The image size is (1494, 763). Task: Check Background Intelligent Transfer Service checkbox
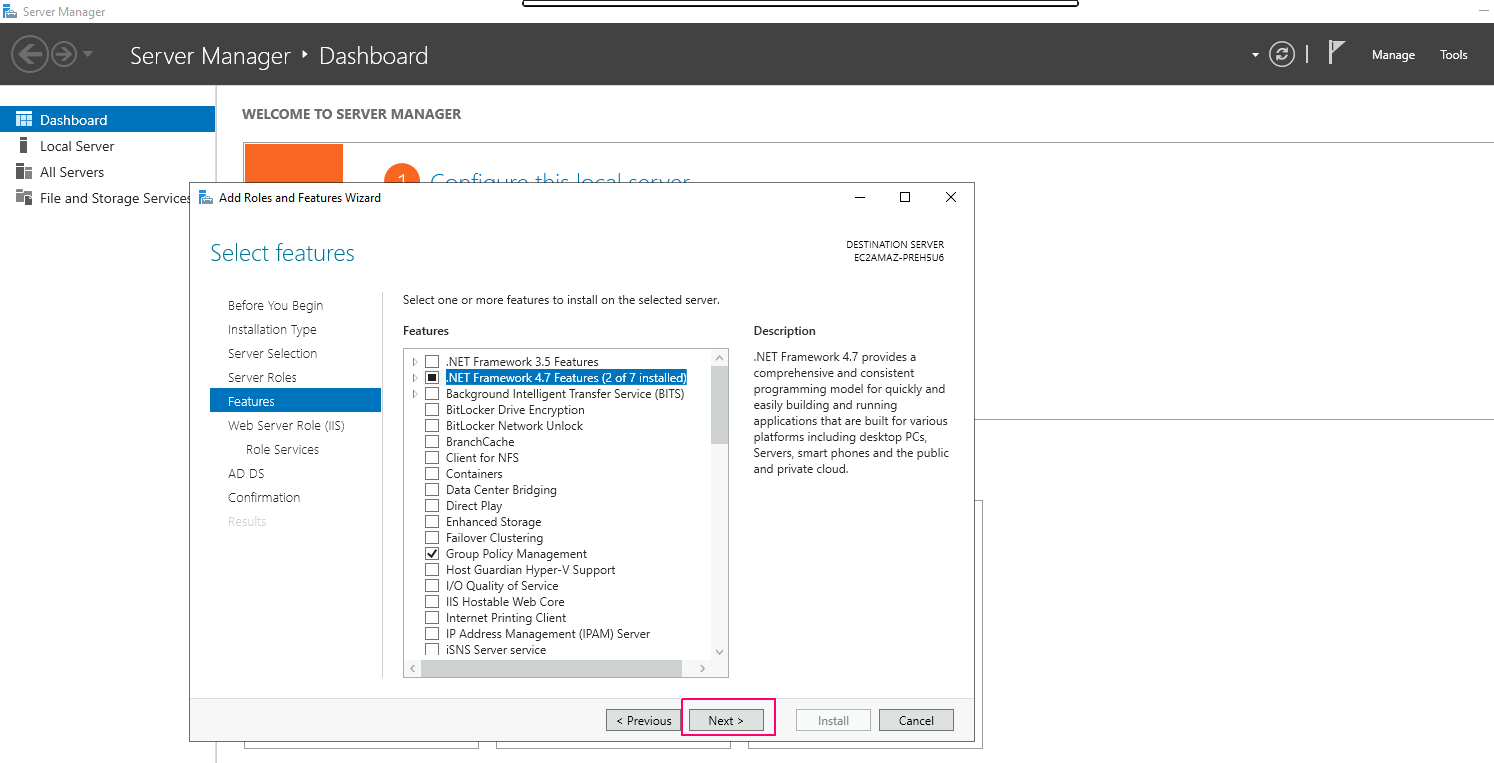(432, 393)
